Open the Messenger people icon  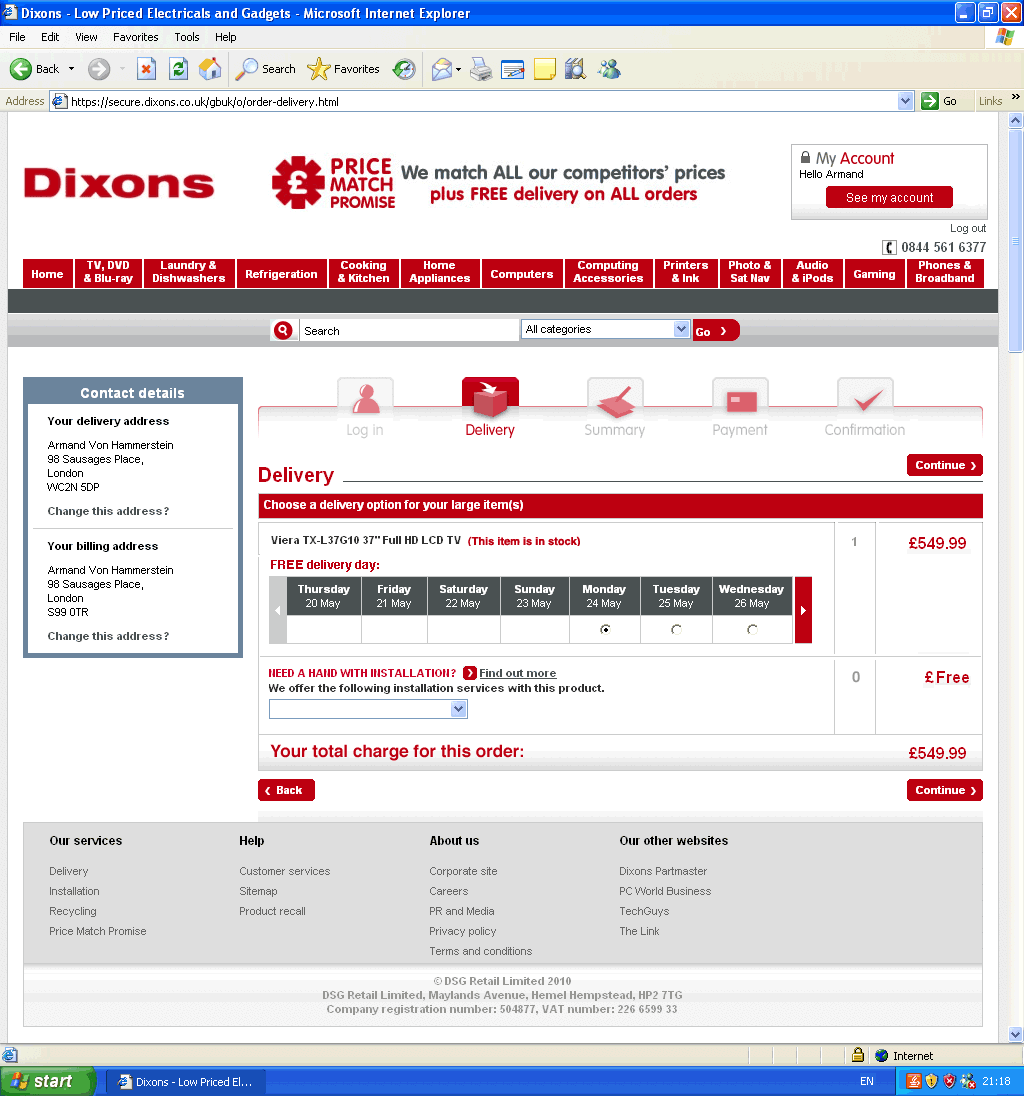pyautogui.click(x=609, y=68)
